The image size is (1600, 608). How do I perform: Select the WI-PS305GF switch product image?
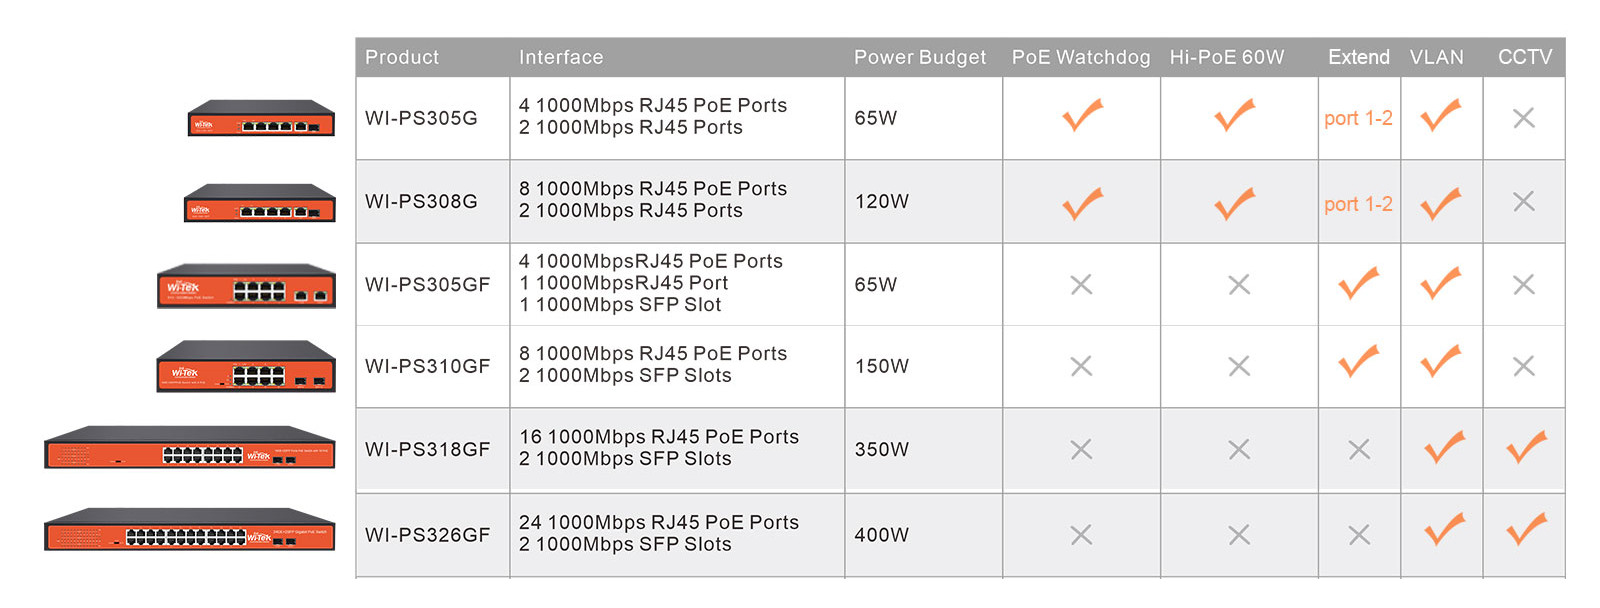tap(246, 286)
